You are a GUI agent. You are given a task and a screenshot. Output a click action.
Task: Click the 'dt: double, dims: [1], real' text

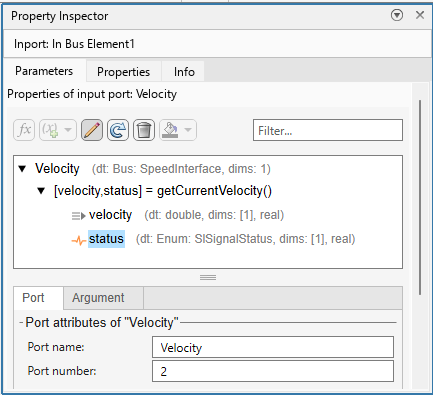(214, 215)
